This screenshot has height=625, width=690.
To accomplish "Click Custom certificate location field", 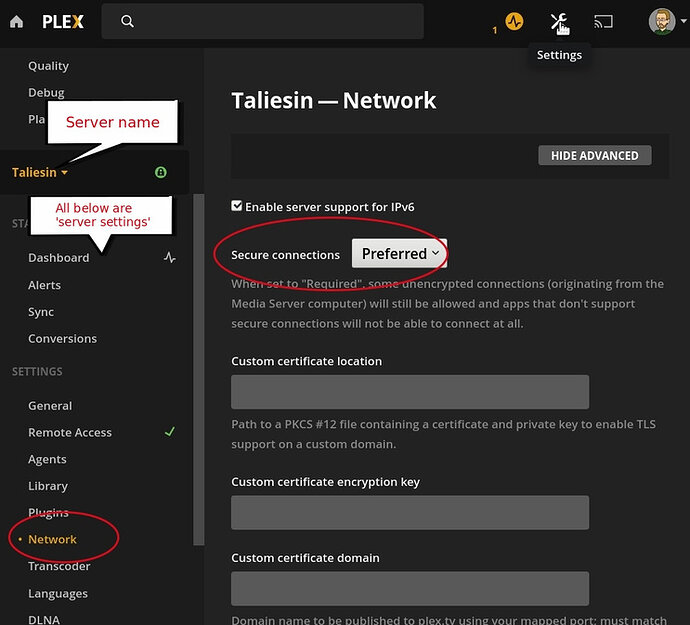I will (x=410, y=392).
